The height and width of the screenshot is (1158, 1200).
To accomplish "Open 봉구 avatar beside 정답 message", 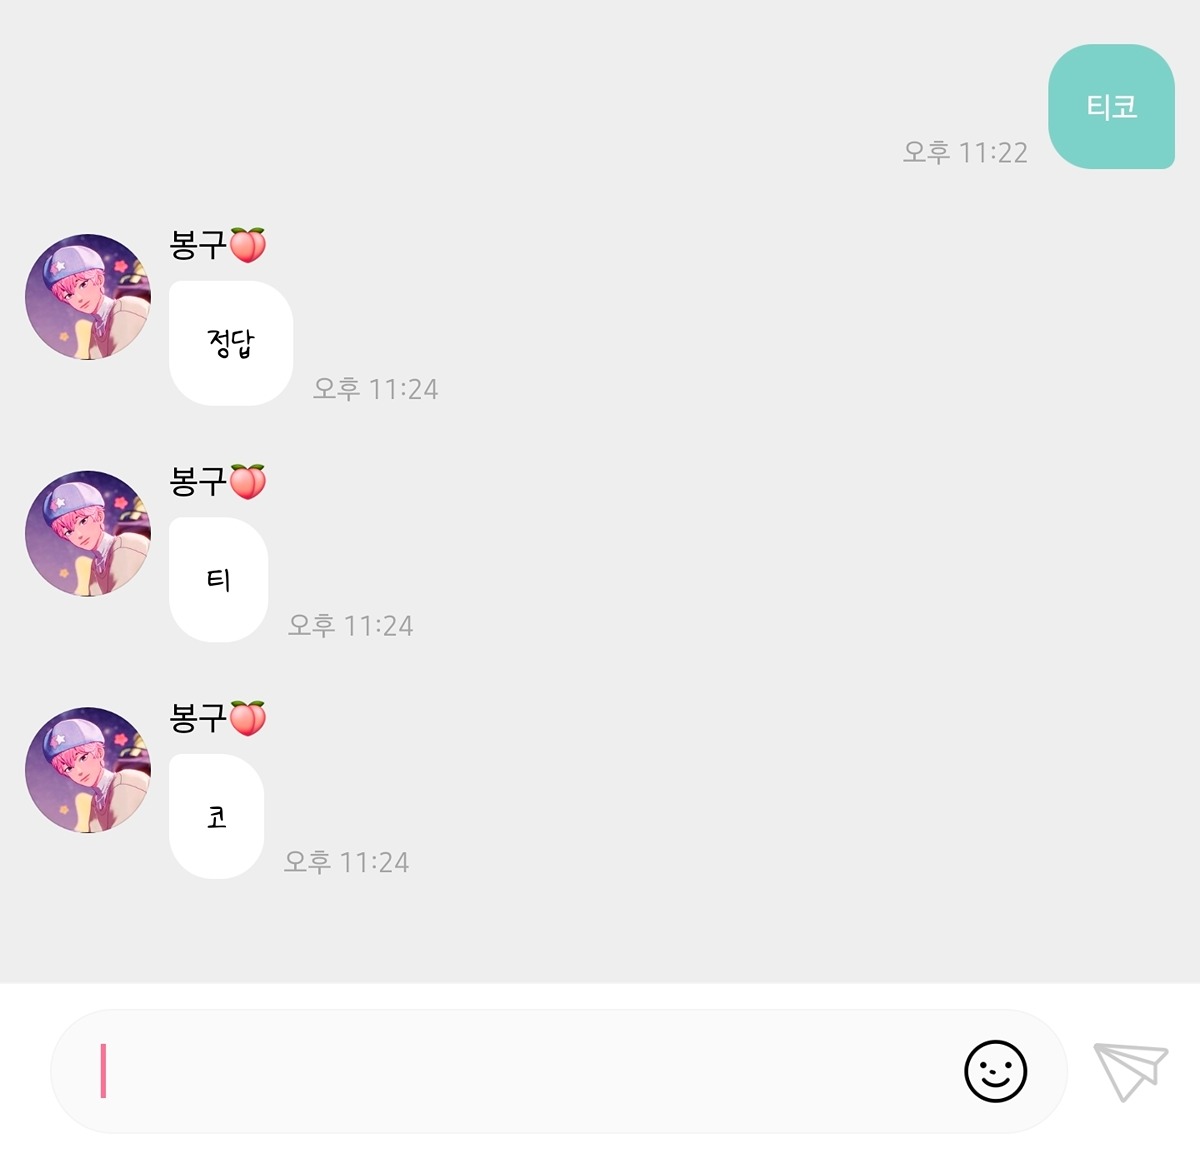I will click(x=88, y=297).
